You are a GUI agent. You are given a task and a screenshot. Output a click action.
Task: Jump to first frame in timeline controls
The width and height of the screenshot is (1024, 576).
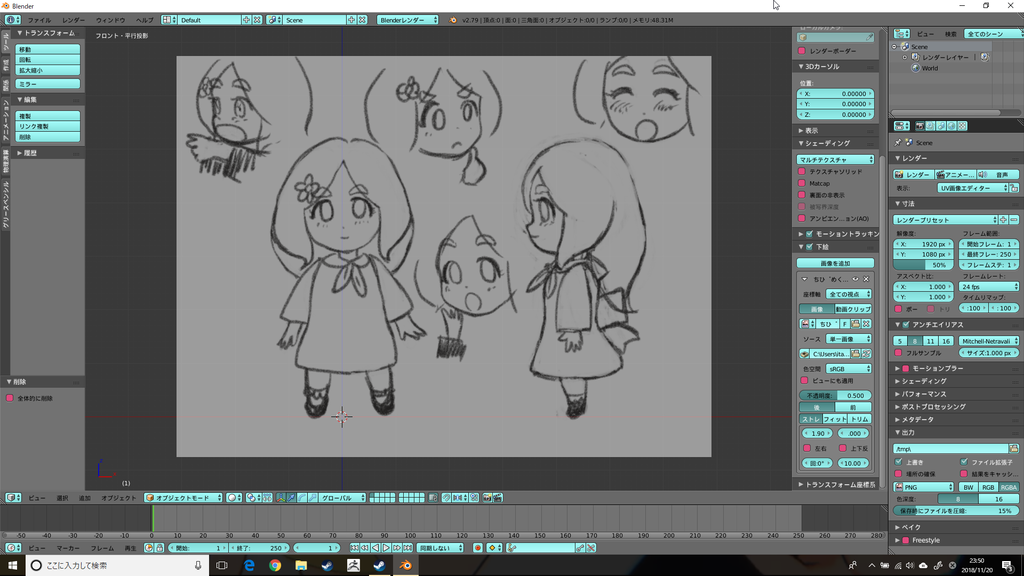tap(355, 548)
